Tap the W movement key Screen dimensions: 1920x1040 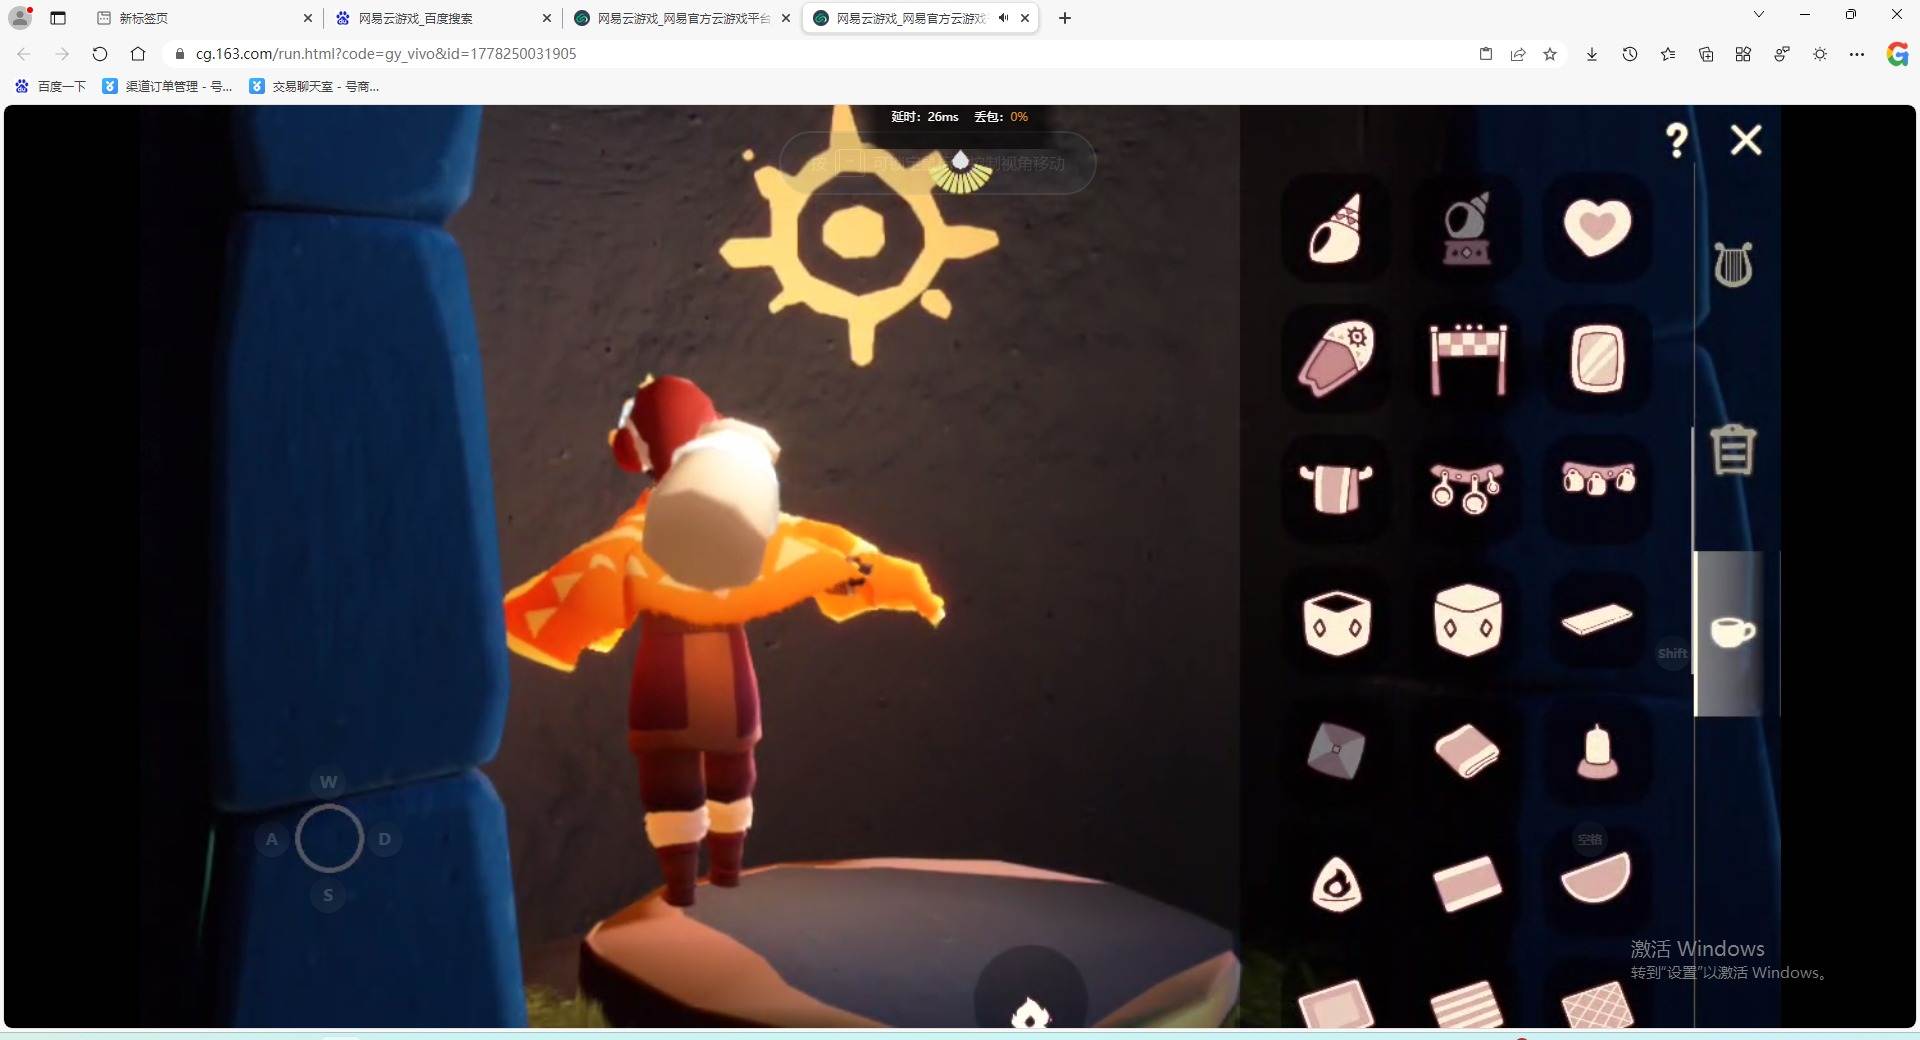click(x=328, y=782)
